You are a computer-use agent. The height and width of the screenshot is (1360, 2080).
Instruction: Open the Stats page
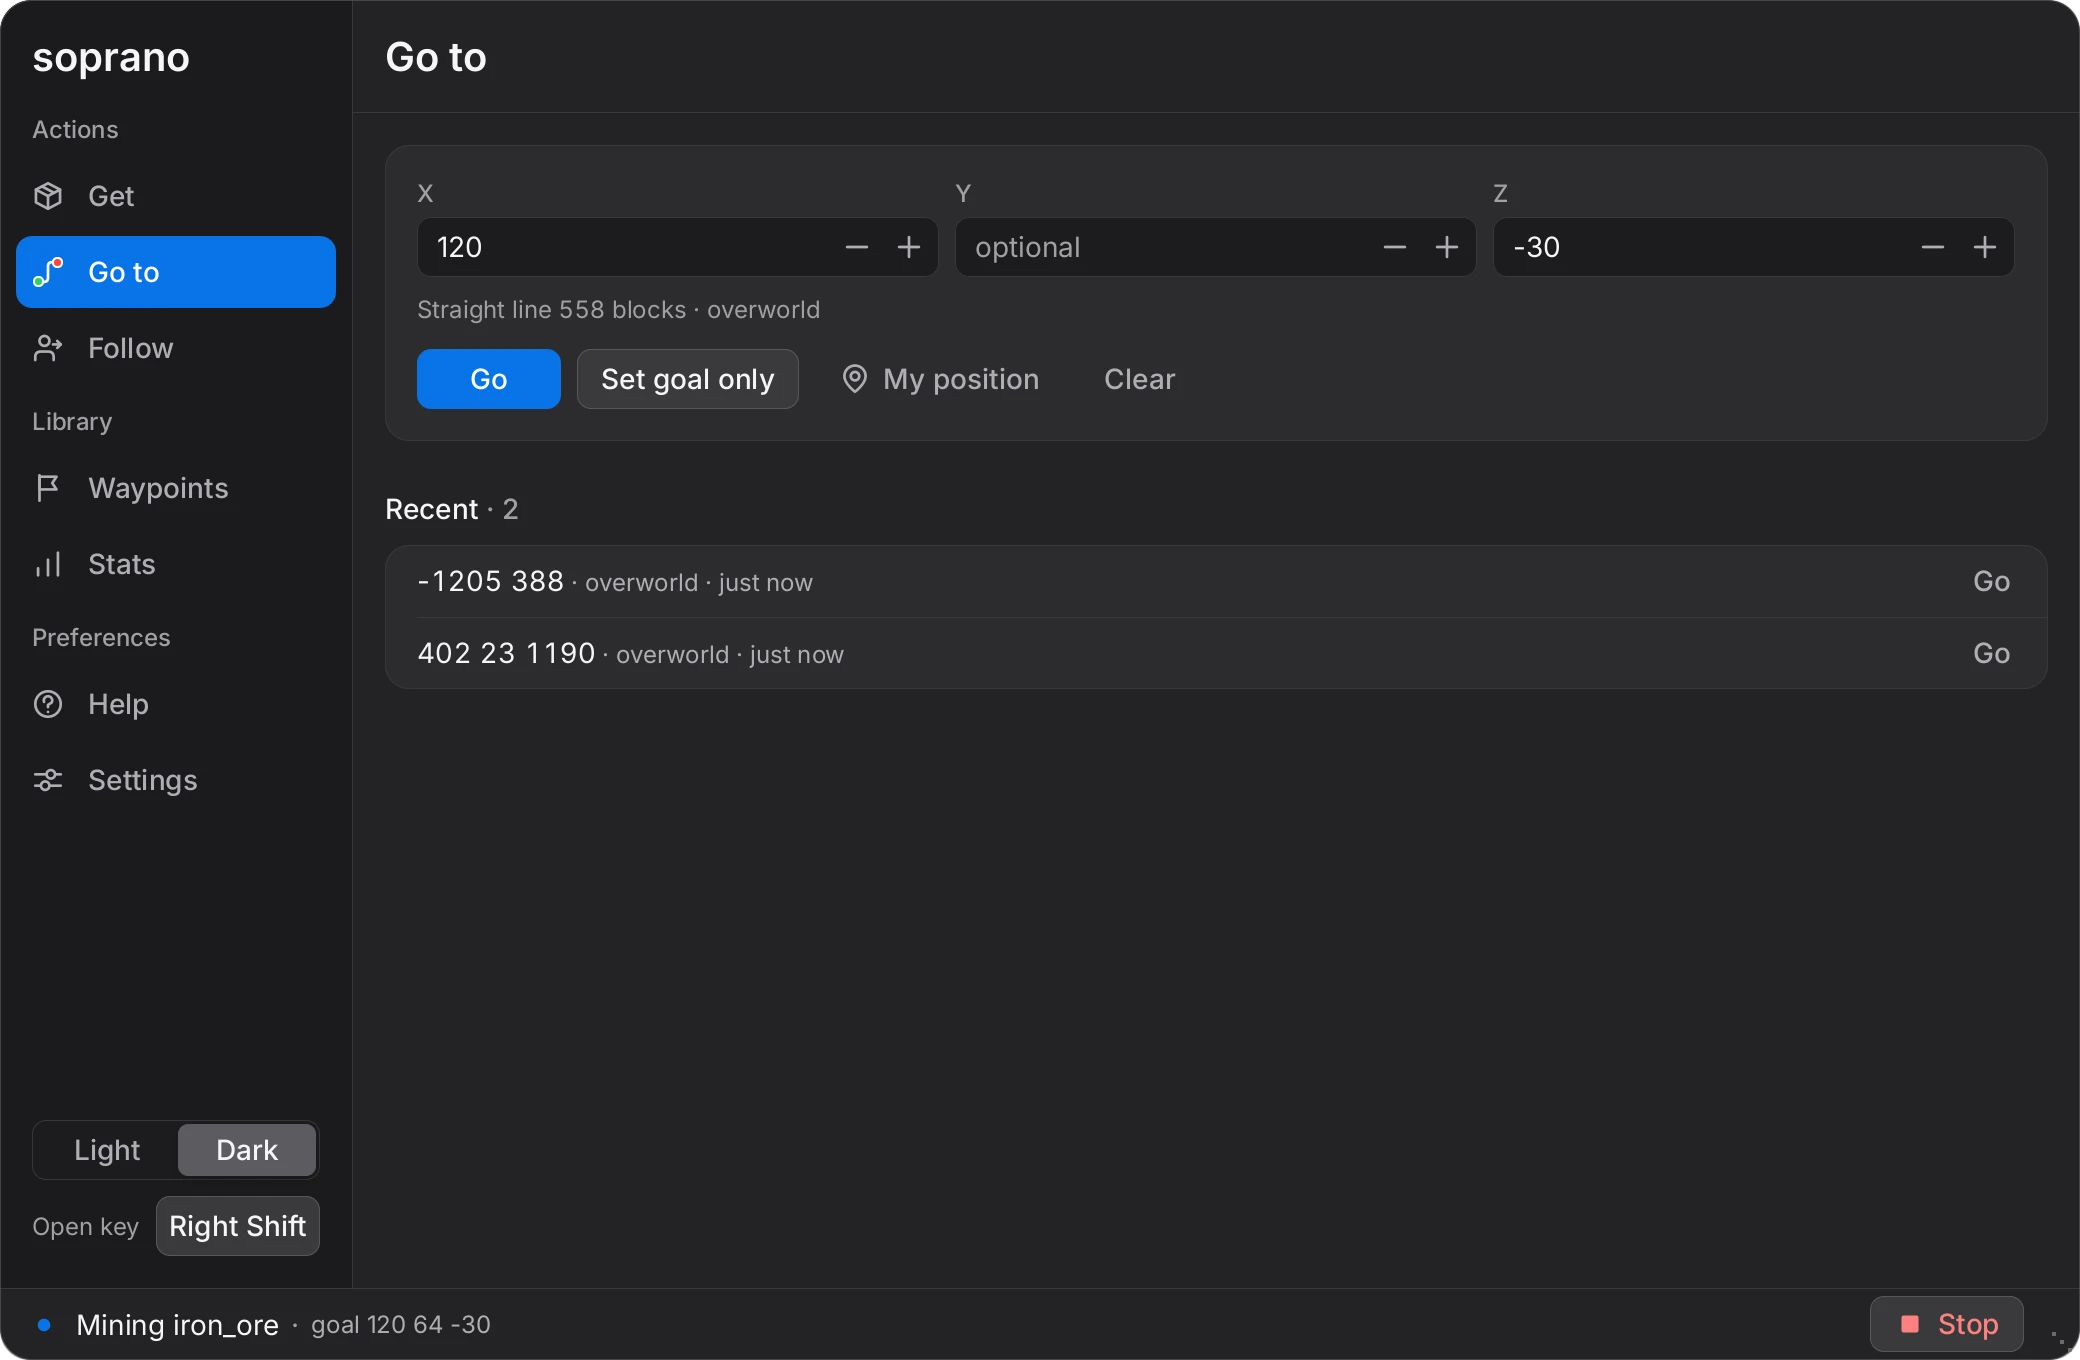176,564
